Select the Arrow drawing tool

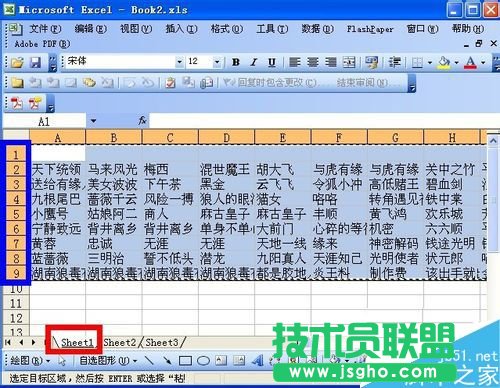pos(167,361)
